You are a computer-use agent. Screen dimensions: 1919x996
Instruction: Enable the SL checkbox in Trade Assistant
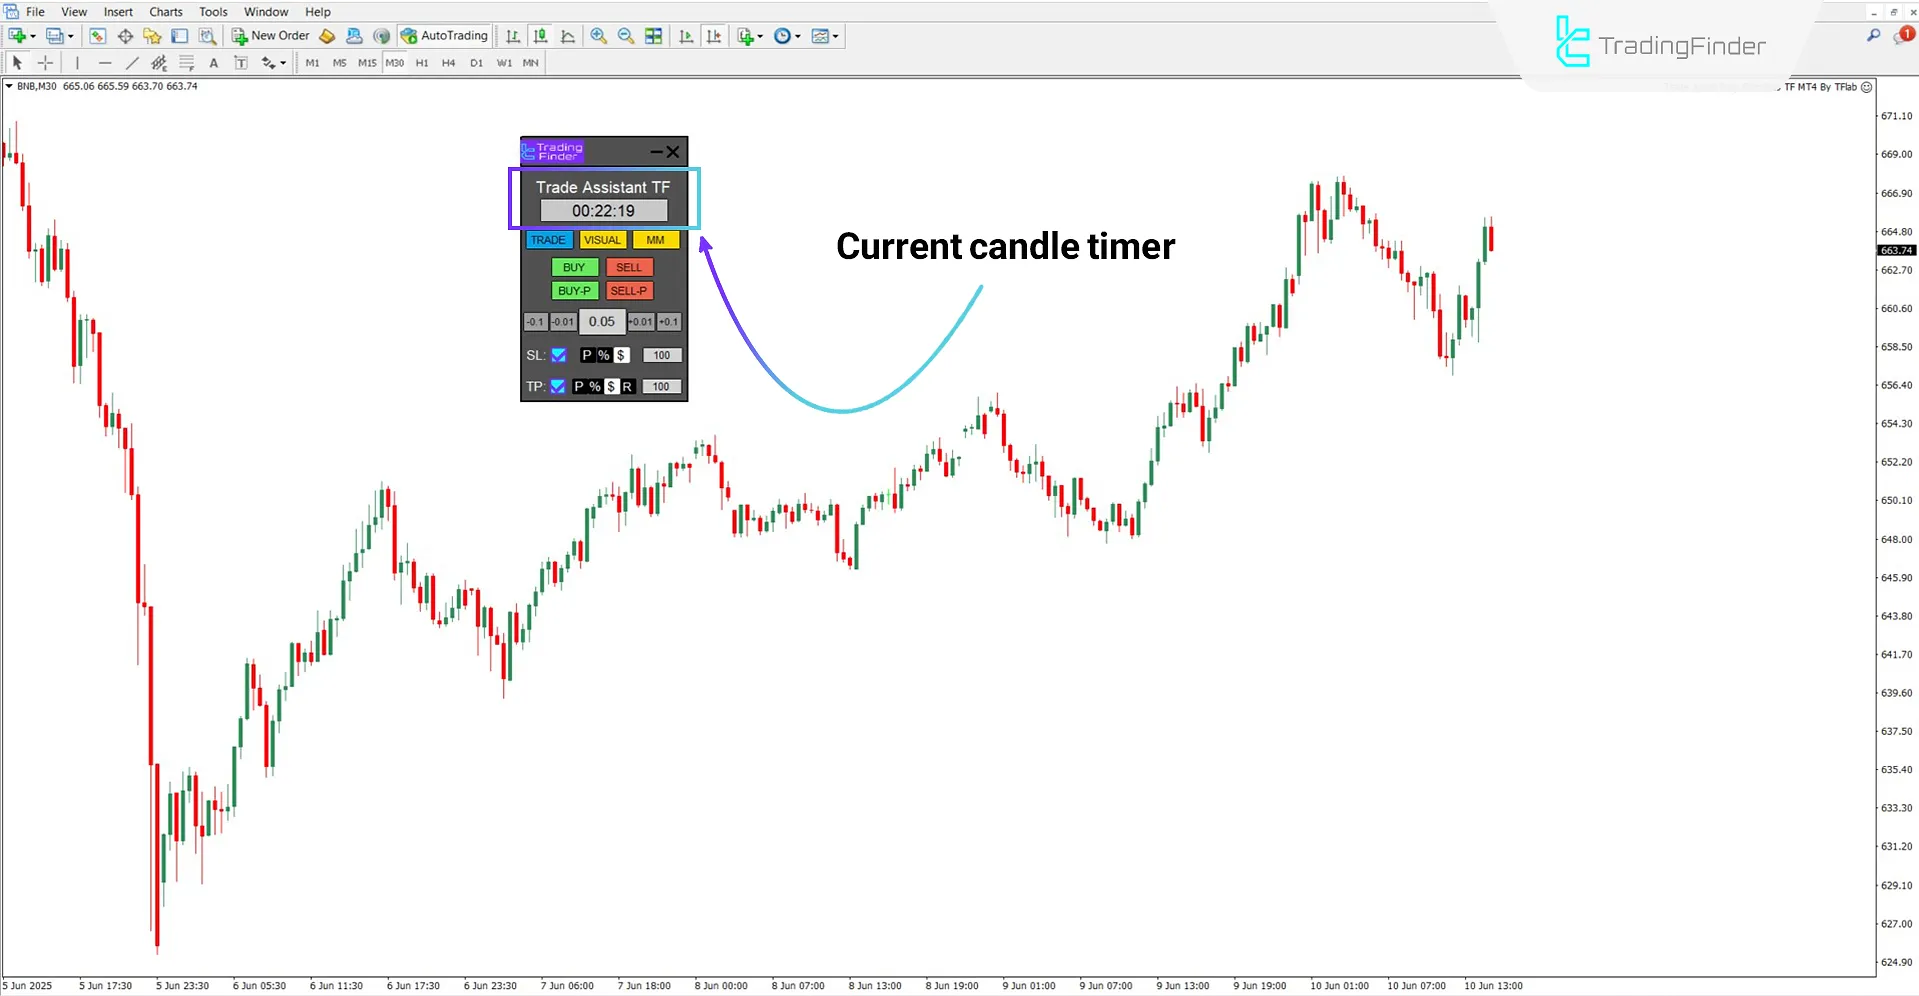558,355
